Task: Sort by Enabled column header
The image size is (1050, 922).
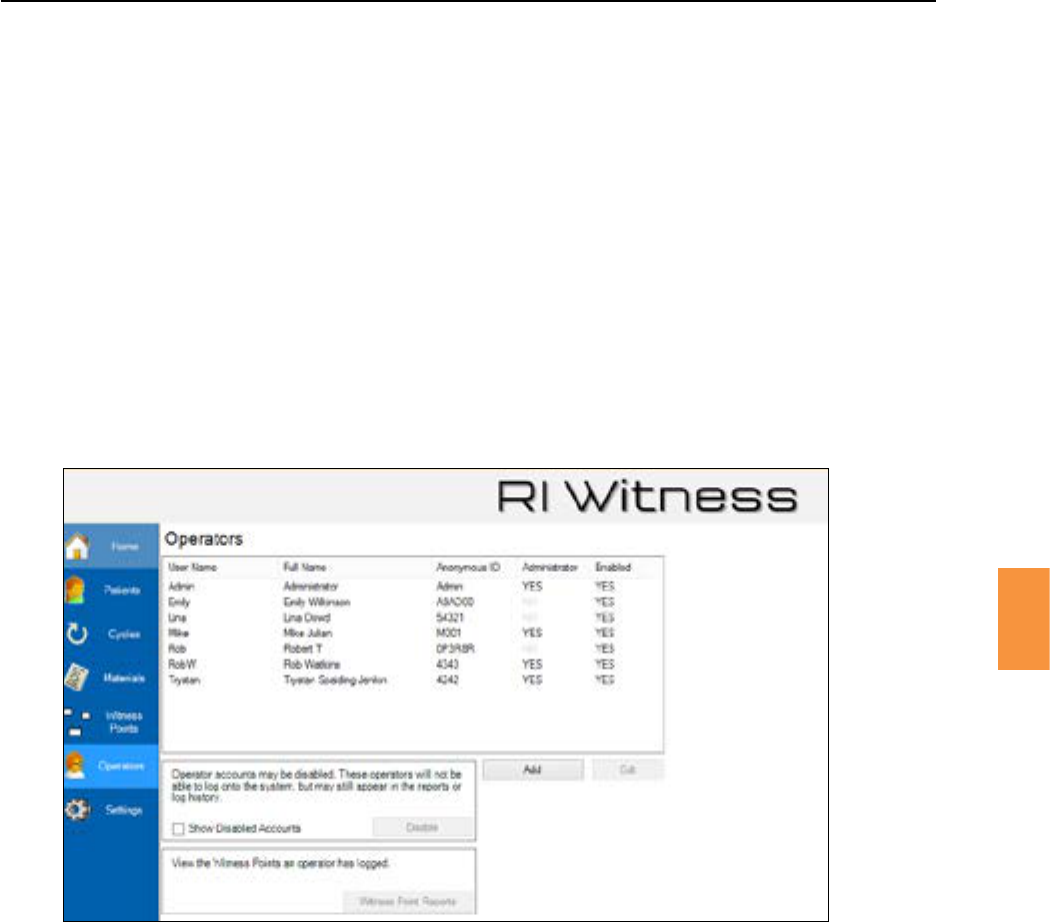Action: (613, 567)
